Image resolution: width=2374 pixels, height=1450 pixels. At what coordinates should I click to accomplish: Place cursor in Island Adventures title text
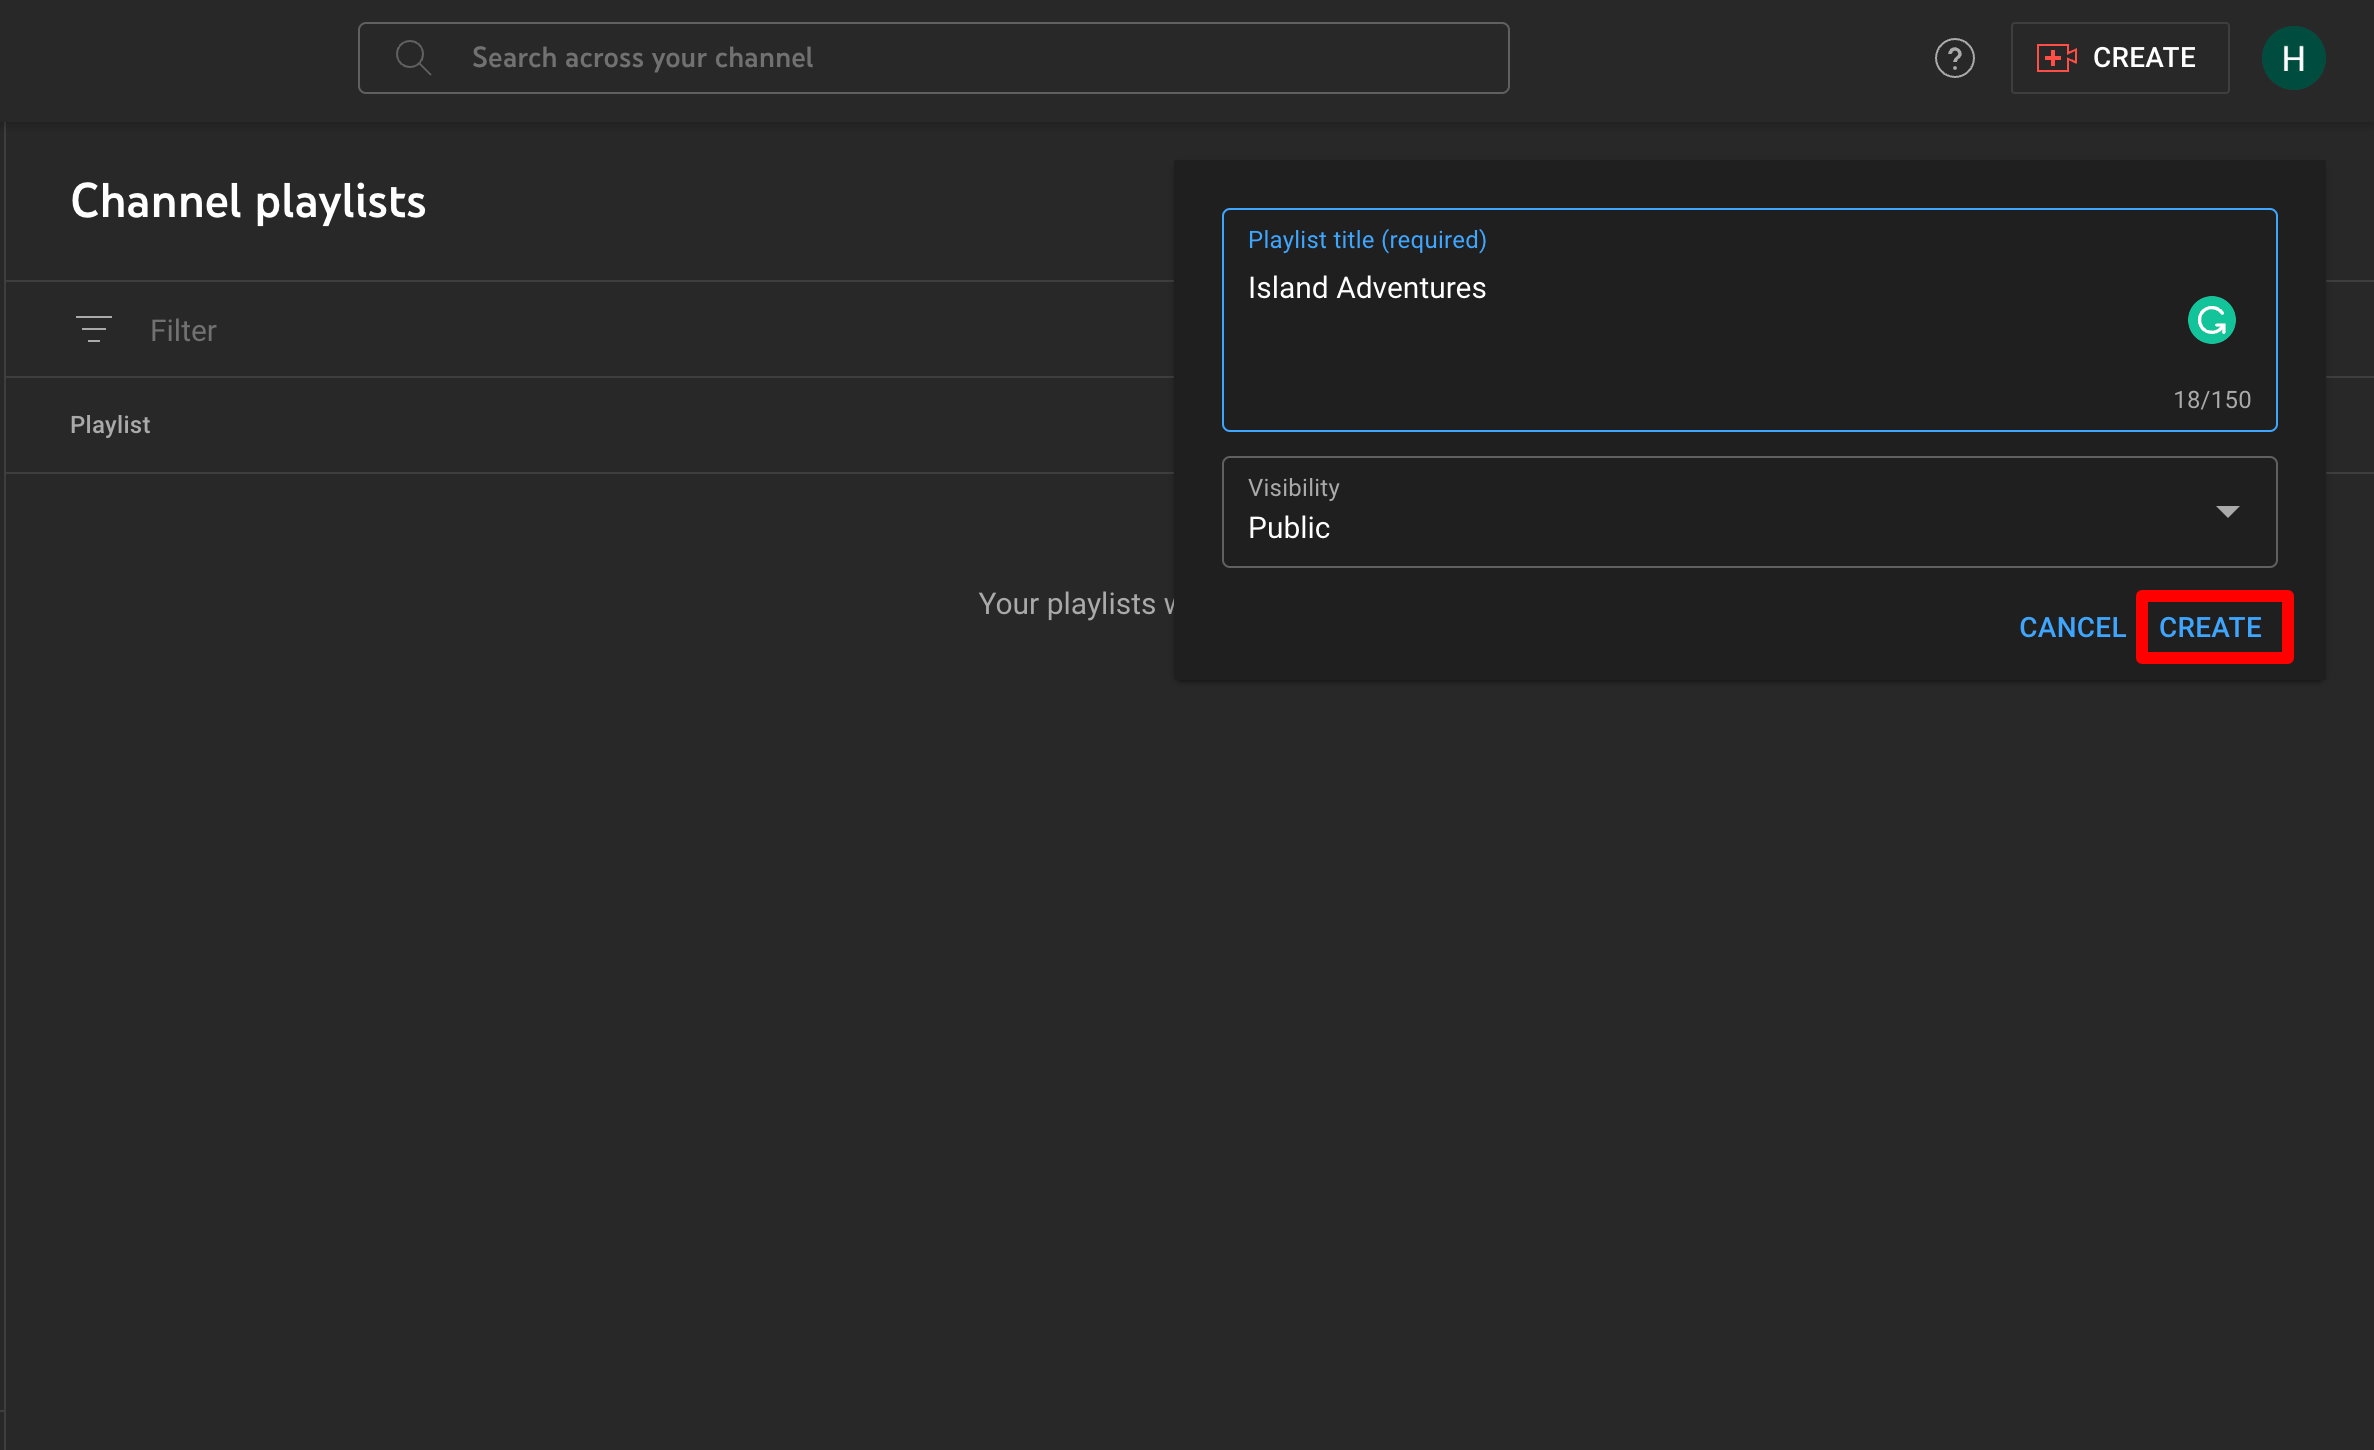(x=1366, y=288)
